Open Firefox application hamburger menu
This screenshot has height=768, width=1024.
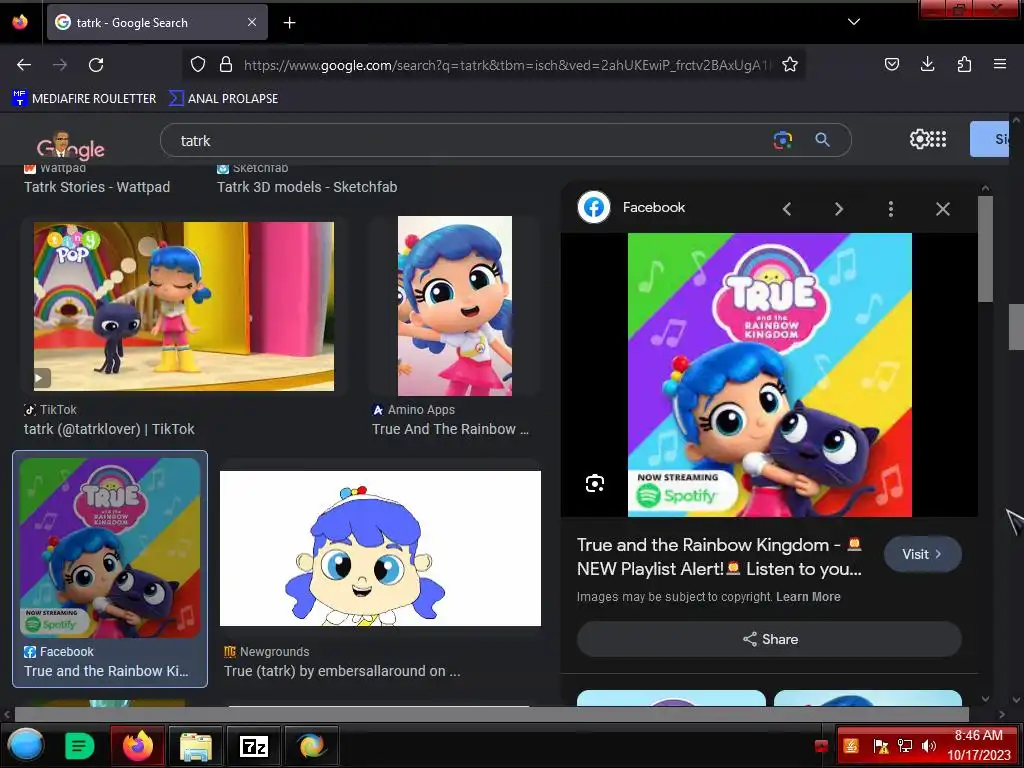(x=1000, y=64)
